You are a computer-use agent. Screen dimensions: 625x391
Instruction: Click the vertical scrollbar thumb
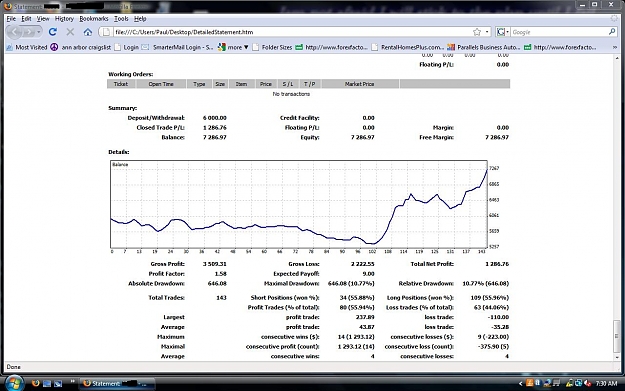pos(617,336)
